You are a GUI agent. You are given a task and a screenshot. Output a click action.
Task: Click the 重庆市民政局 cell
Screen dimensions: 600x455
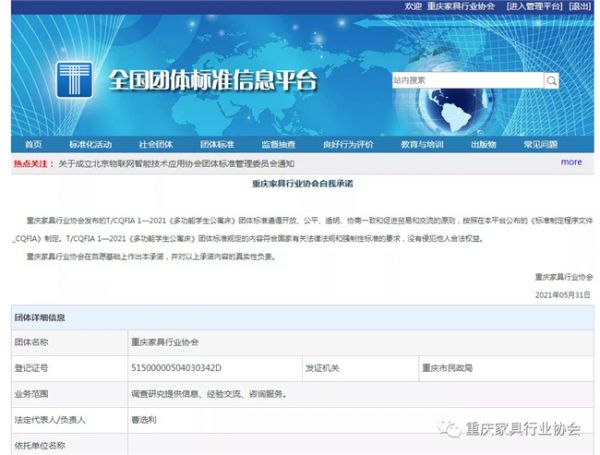point(506,368)
